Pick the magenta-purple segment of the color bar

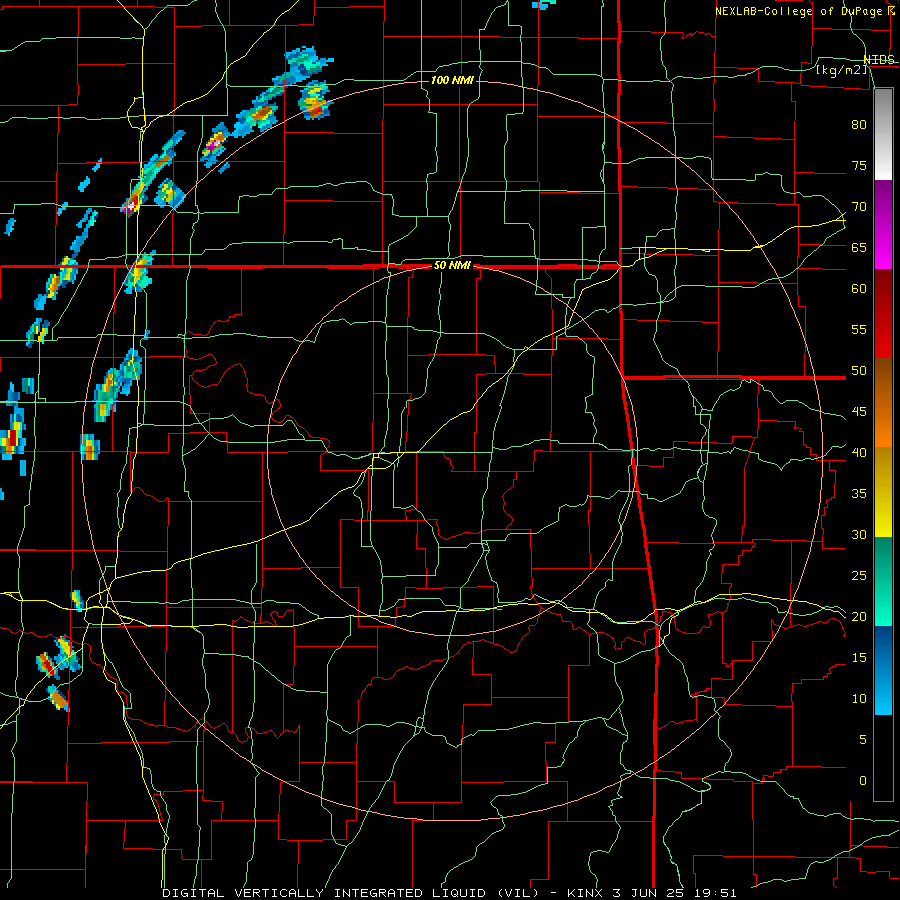coord(883,225)
